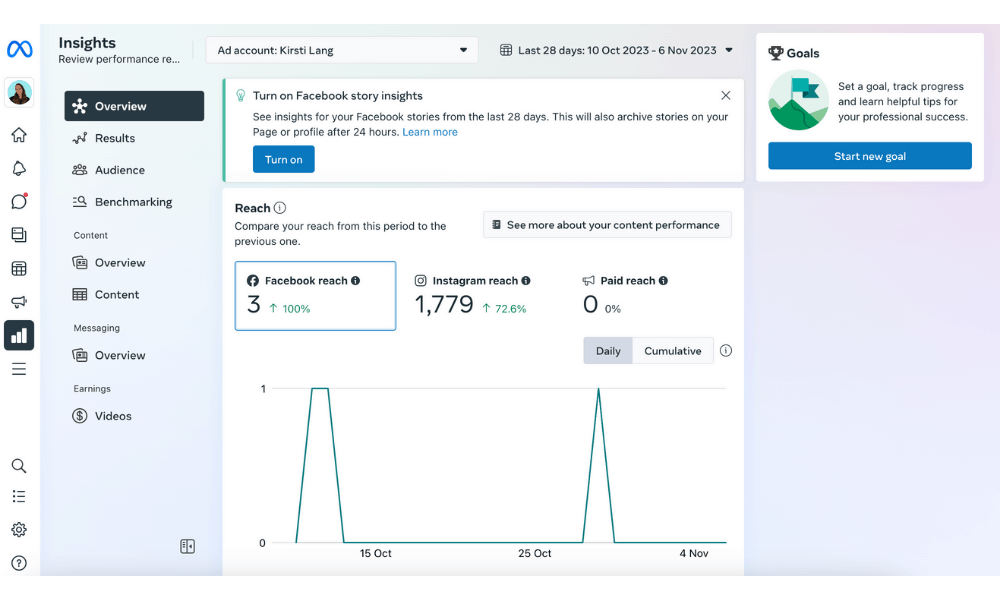This screenshot has height=600, width=1000.
Task: Open the Learn more link
Action: 430,131
